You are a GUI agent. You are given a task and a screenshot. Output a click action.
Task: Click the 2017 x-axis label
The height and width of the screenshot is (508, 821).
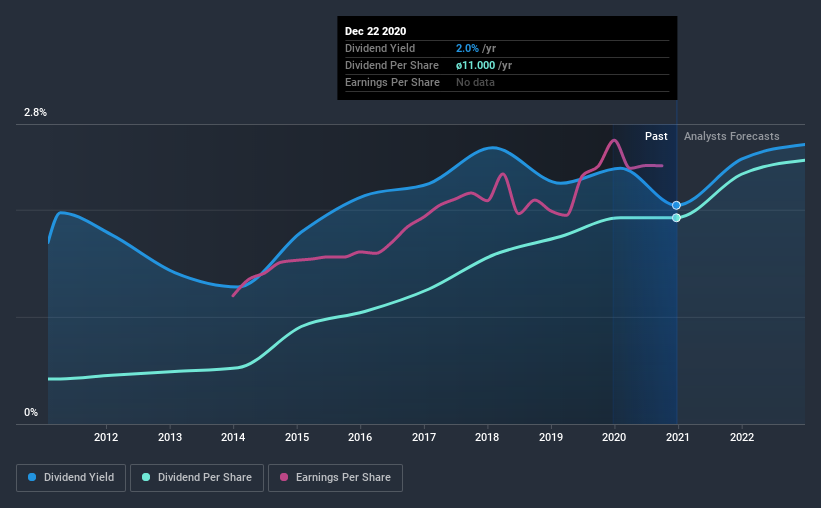[424, 437]
